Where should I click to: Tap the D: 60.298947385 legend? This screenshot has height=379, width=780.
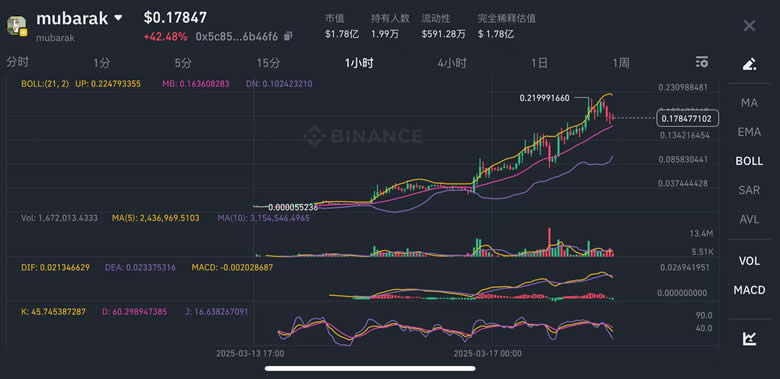[134, 312]
